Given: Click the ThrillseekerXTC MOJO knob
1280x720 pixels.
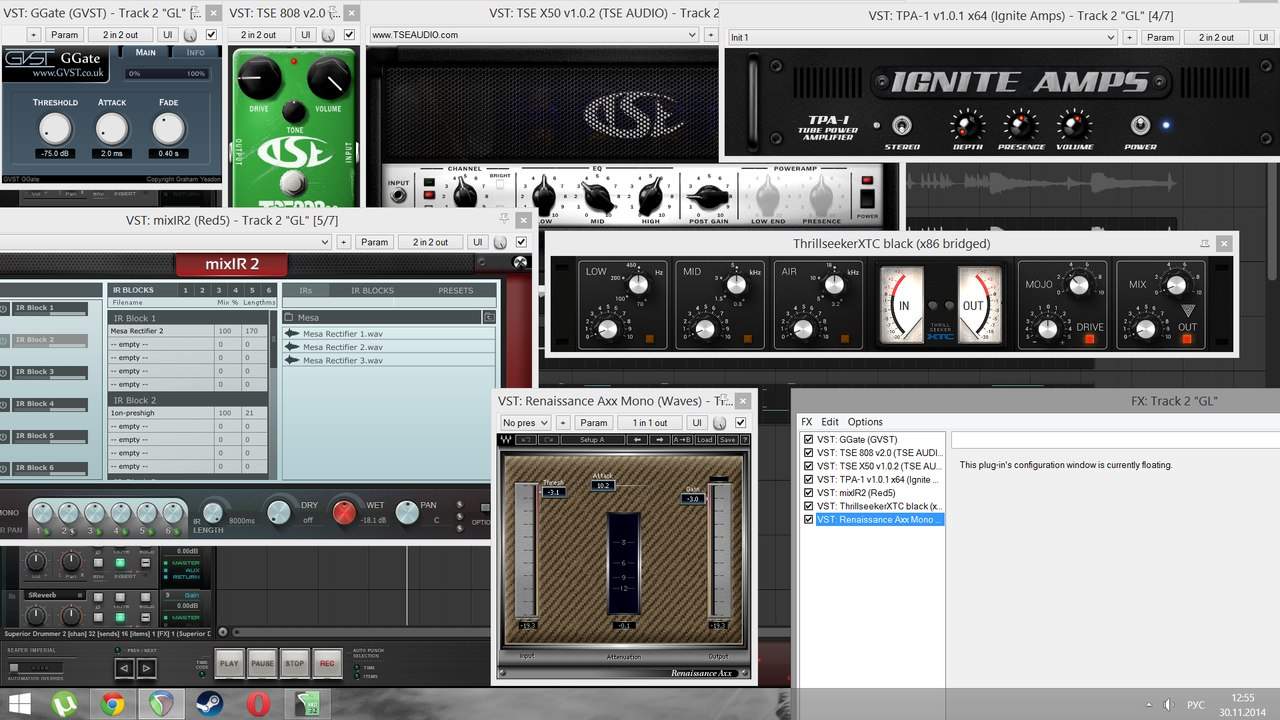Looking at the screenshot, I should click(1078, 285).
